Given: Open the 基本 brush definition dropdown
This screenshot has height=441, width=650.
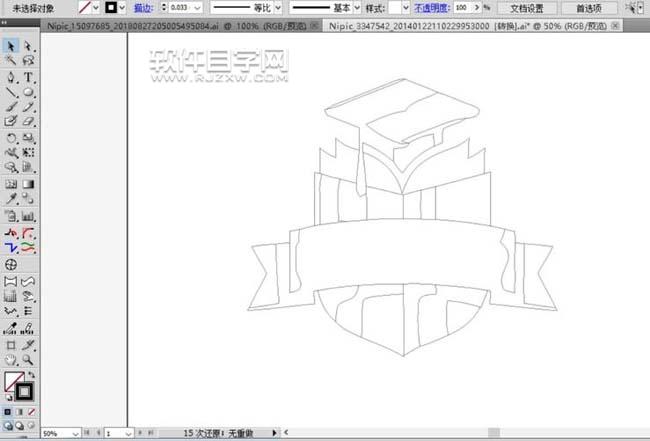Looking at the screenshot, I should pos(357,7).
